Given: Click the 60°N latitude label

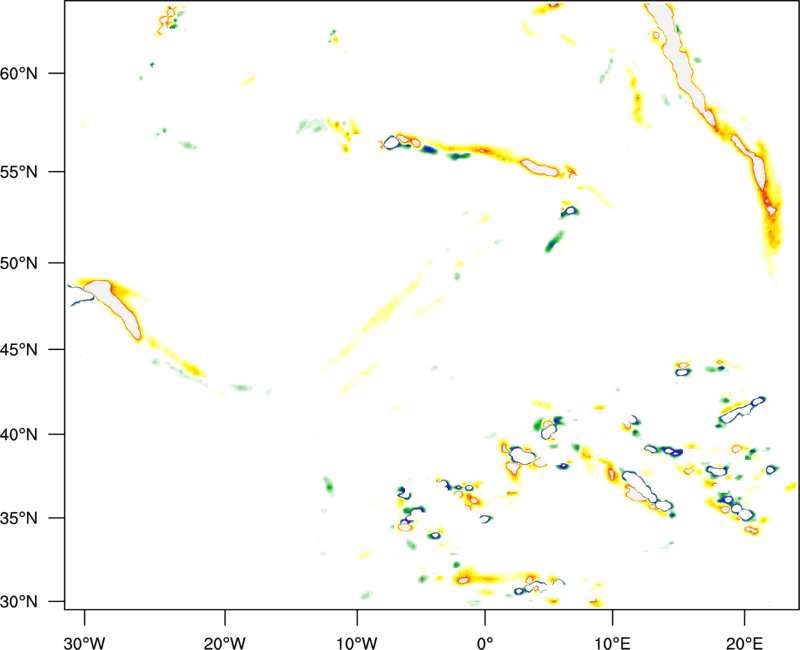Looking at the screenshot, I should pos(19,73).
